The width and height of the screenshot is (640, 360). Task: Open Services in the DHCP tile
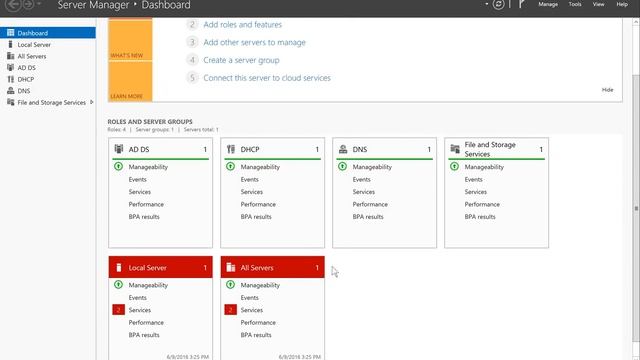point(251,192)
